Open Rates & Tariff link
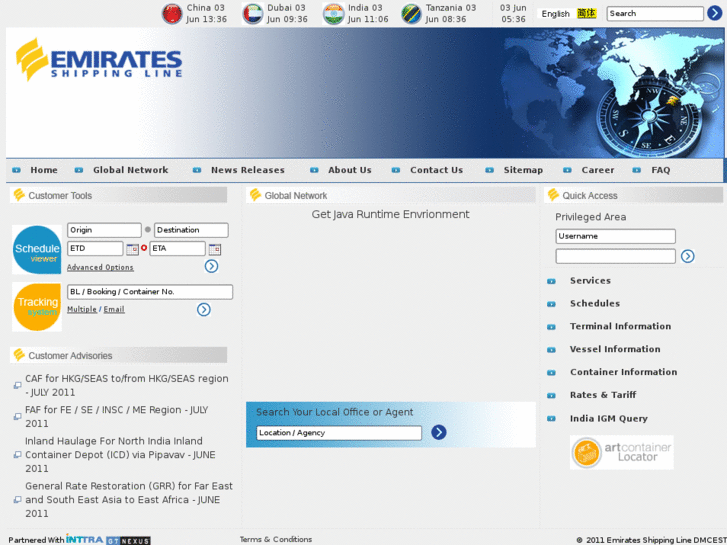This screenshot has width=727, height=545. (603, 395)
